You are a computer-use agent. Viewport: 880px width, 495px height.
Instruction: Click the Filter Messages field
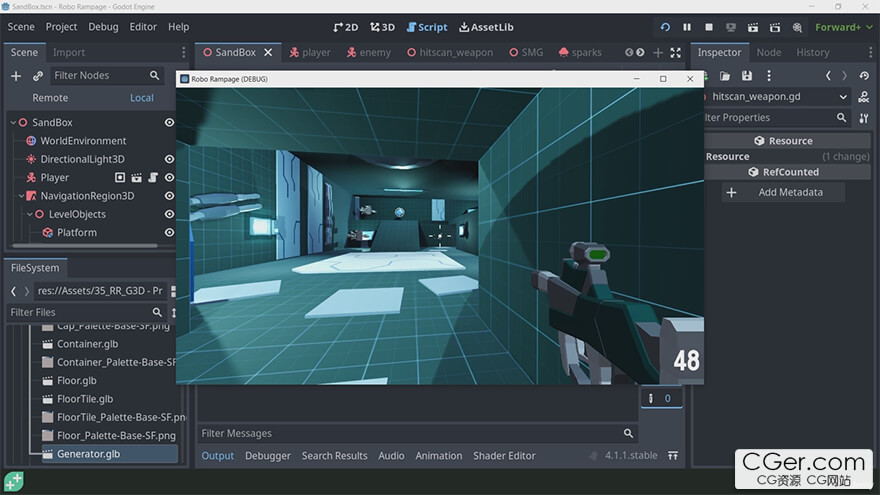click(418, 433)
